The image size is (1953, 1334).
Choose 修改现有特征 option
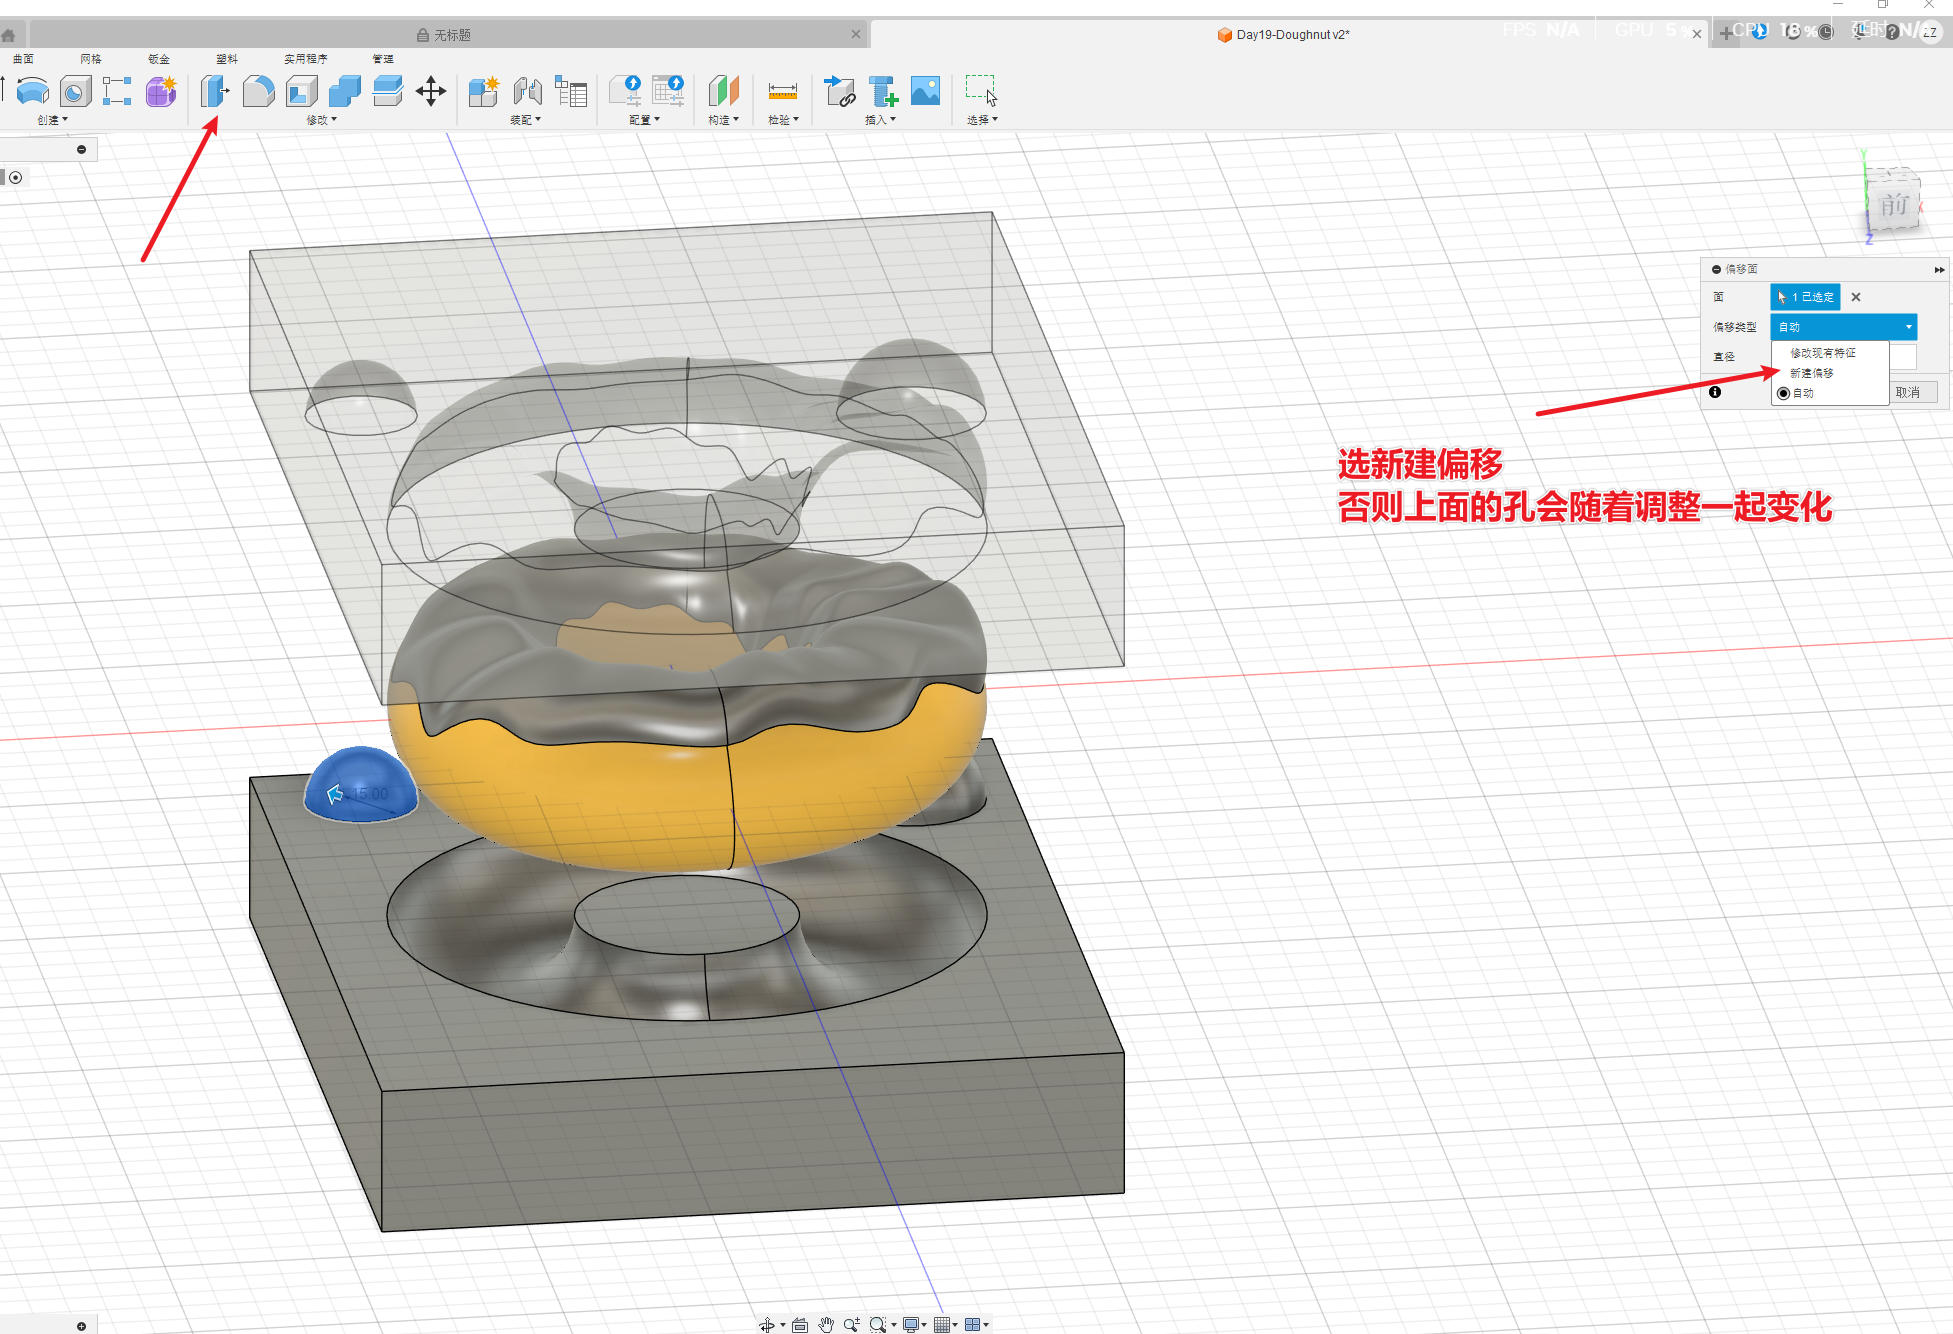coord(1822,353)
